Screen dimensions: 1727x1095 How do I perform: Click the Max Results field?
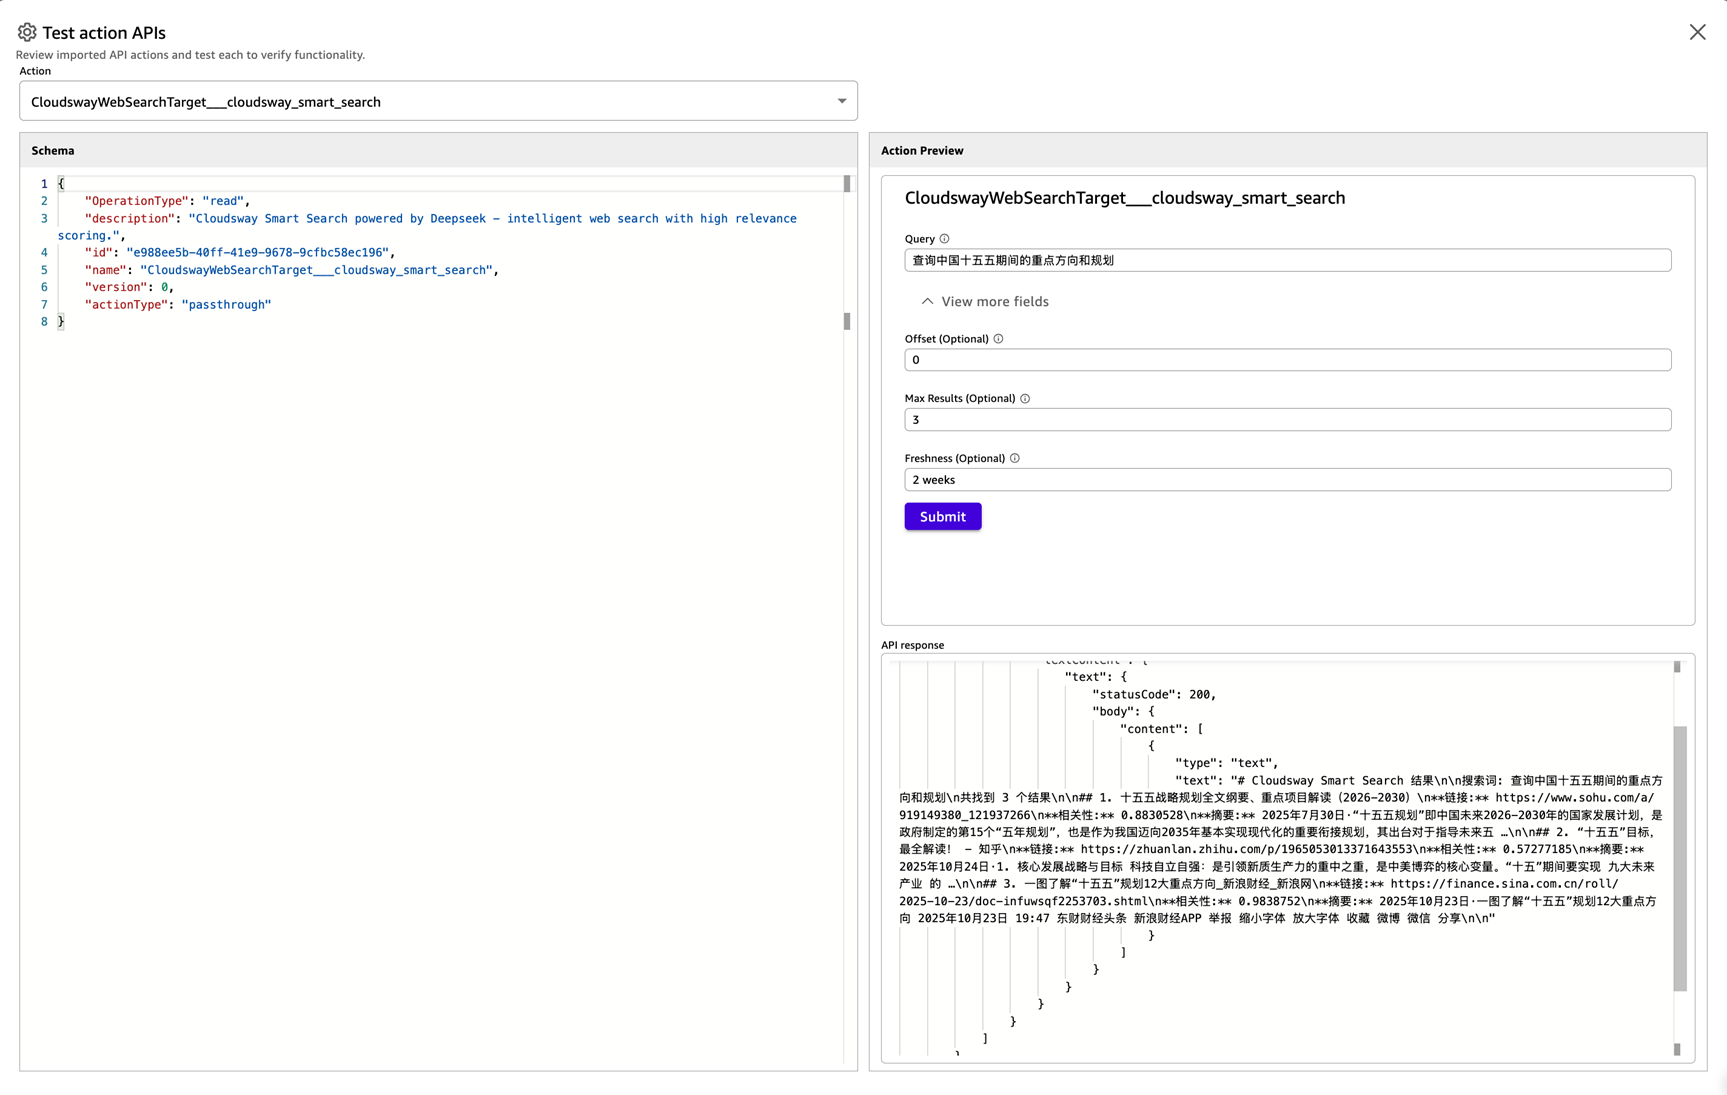1287,420
